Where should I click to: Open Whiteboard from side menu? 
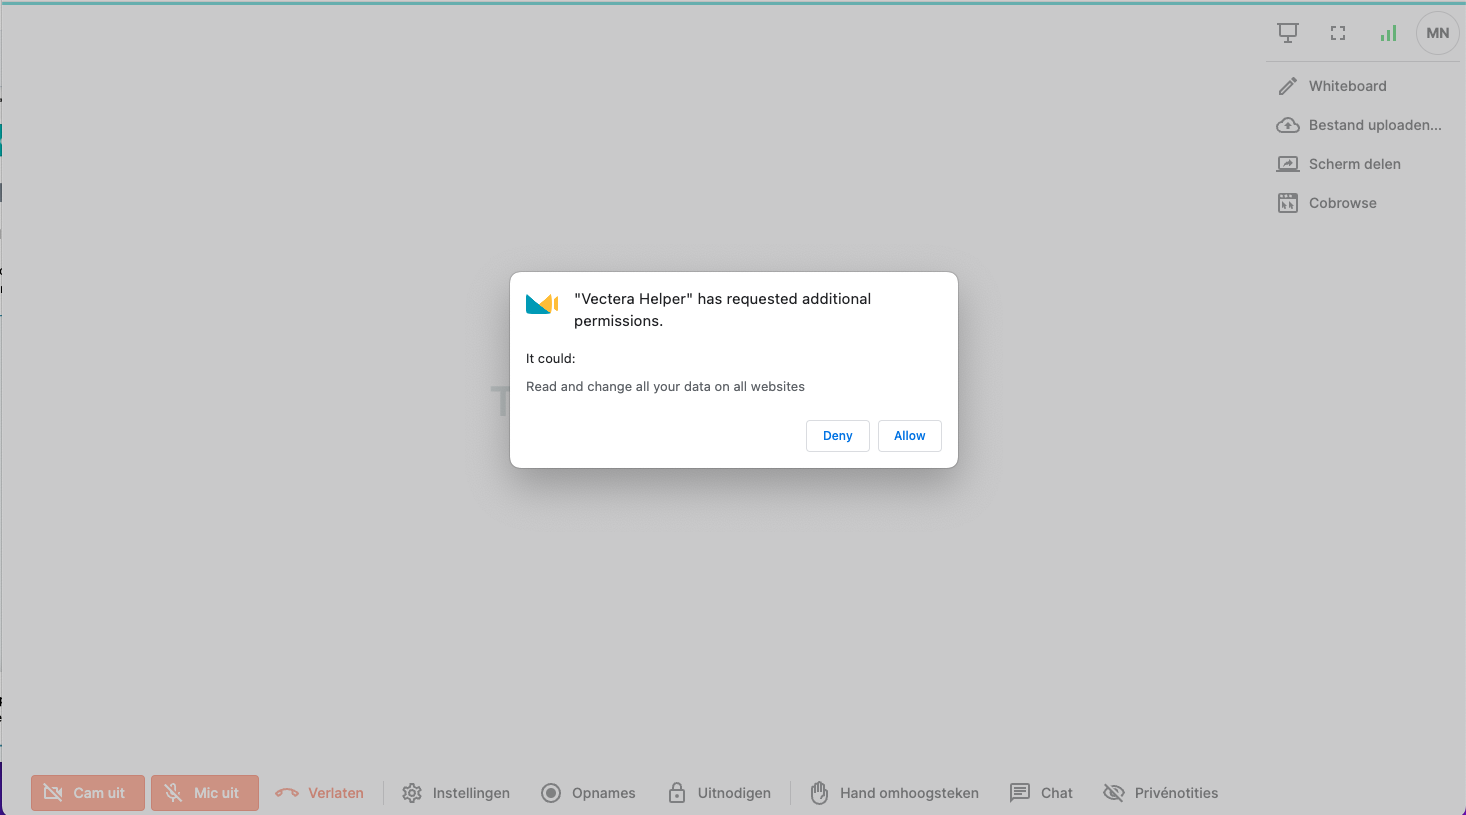[1347, 86]
